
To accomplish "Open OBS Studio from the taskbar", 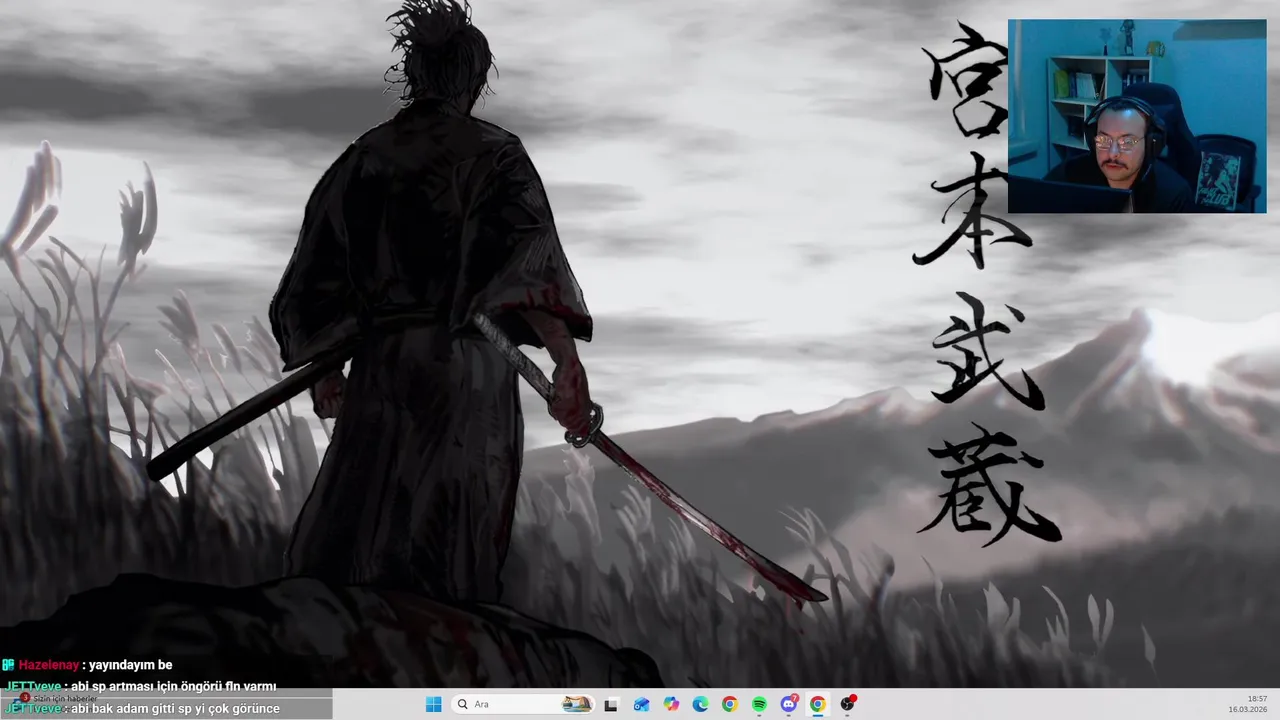I will click(848, 704).
